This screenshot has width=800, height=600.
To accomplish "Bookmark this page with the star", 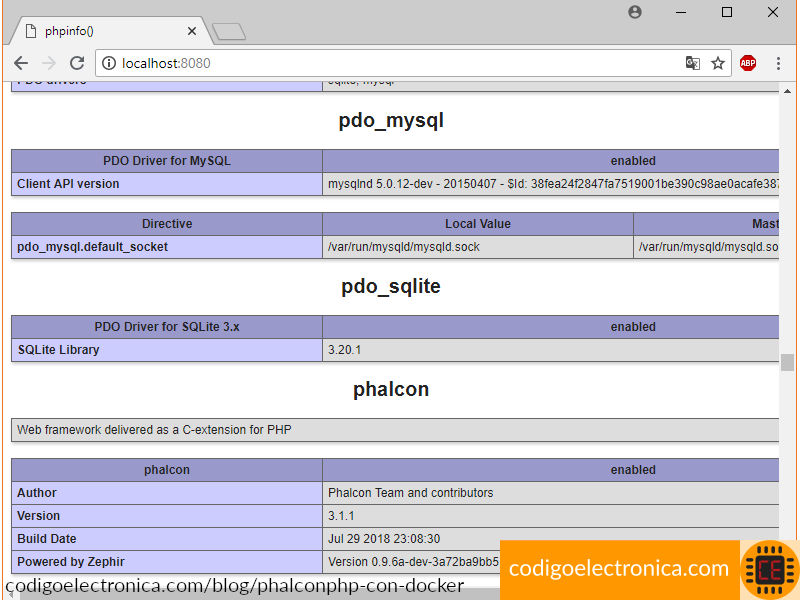I will (x=718, y=63).
